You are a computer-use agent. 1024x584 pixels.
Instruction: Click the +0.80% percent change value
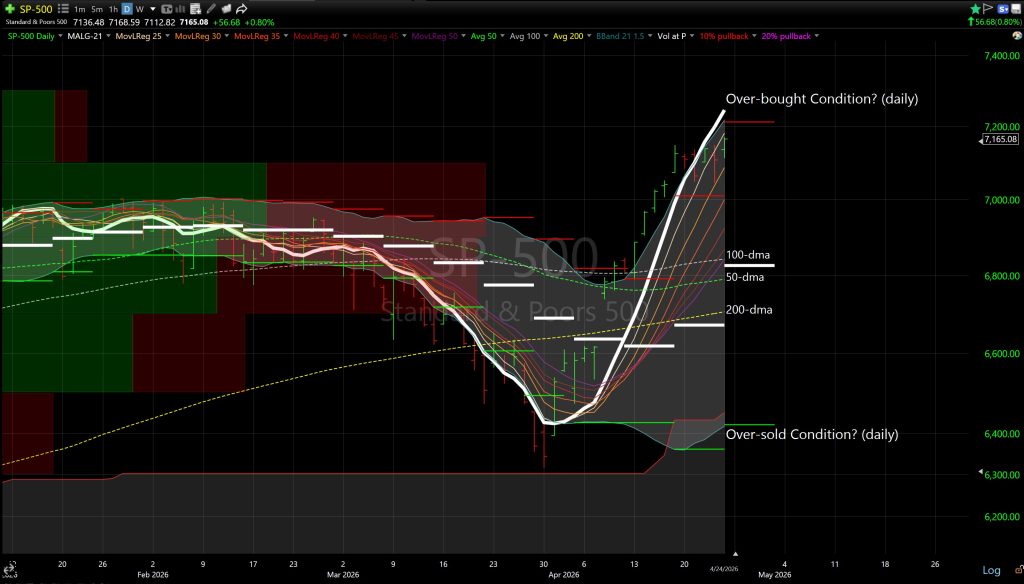259,22
